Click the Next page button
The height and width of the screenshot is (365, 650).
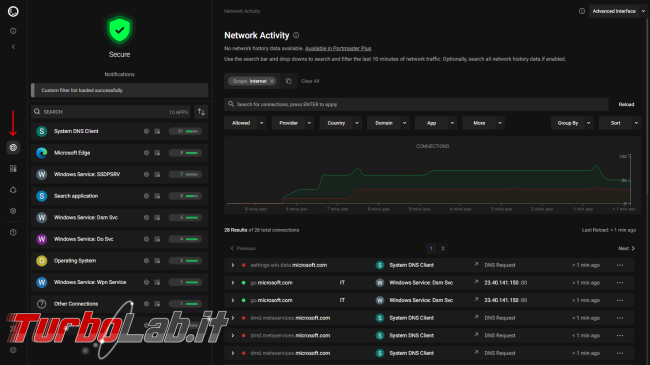click(626, 248)
